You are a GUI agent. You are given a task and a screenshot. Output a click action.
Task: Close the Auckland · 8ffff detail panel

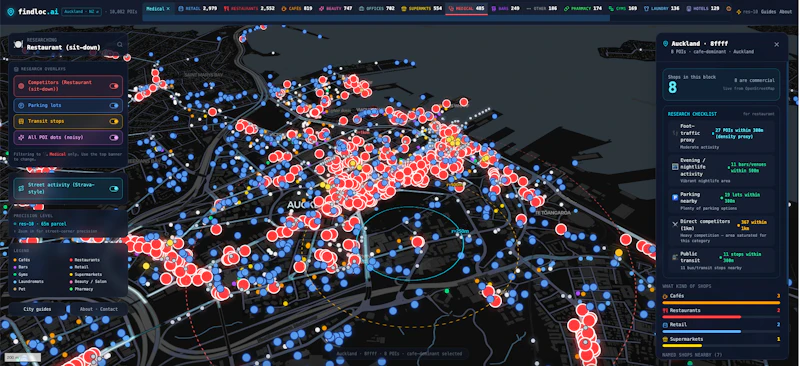point(777,44)
